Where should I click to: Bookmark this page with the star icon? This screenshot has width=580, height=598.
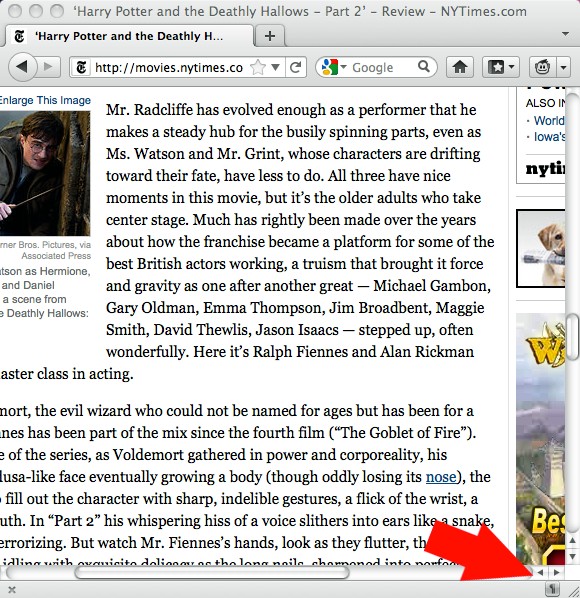point(258,68)
